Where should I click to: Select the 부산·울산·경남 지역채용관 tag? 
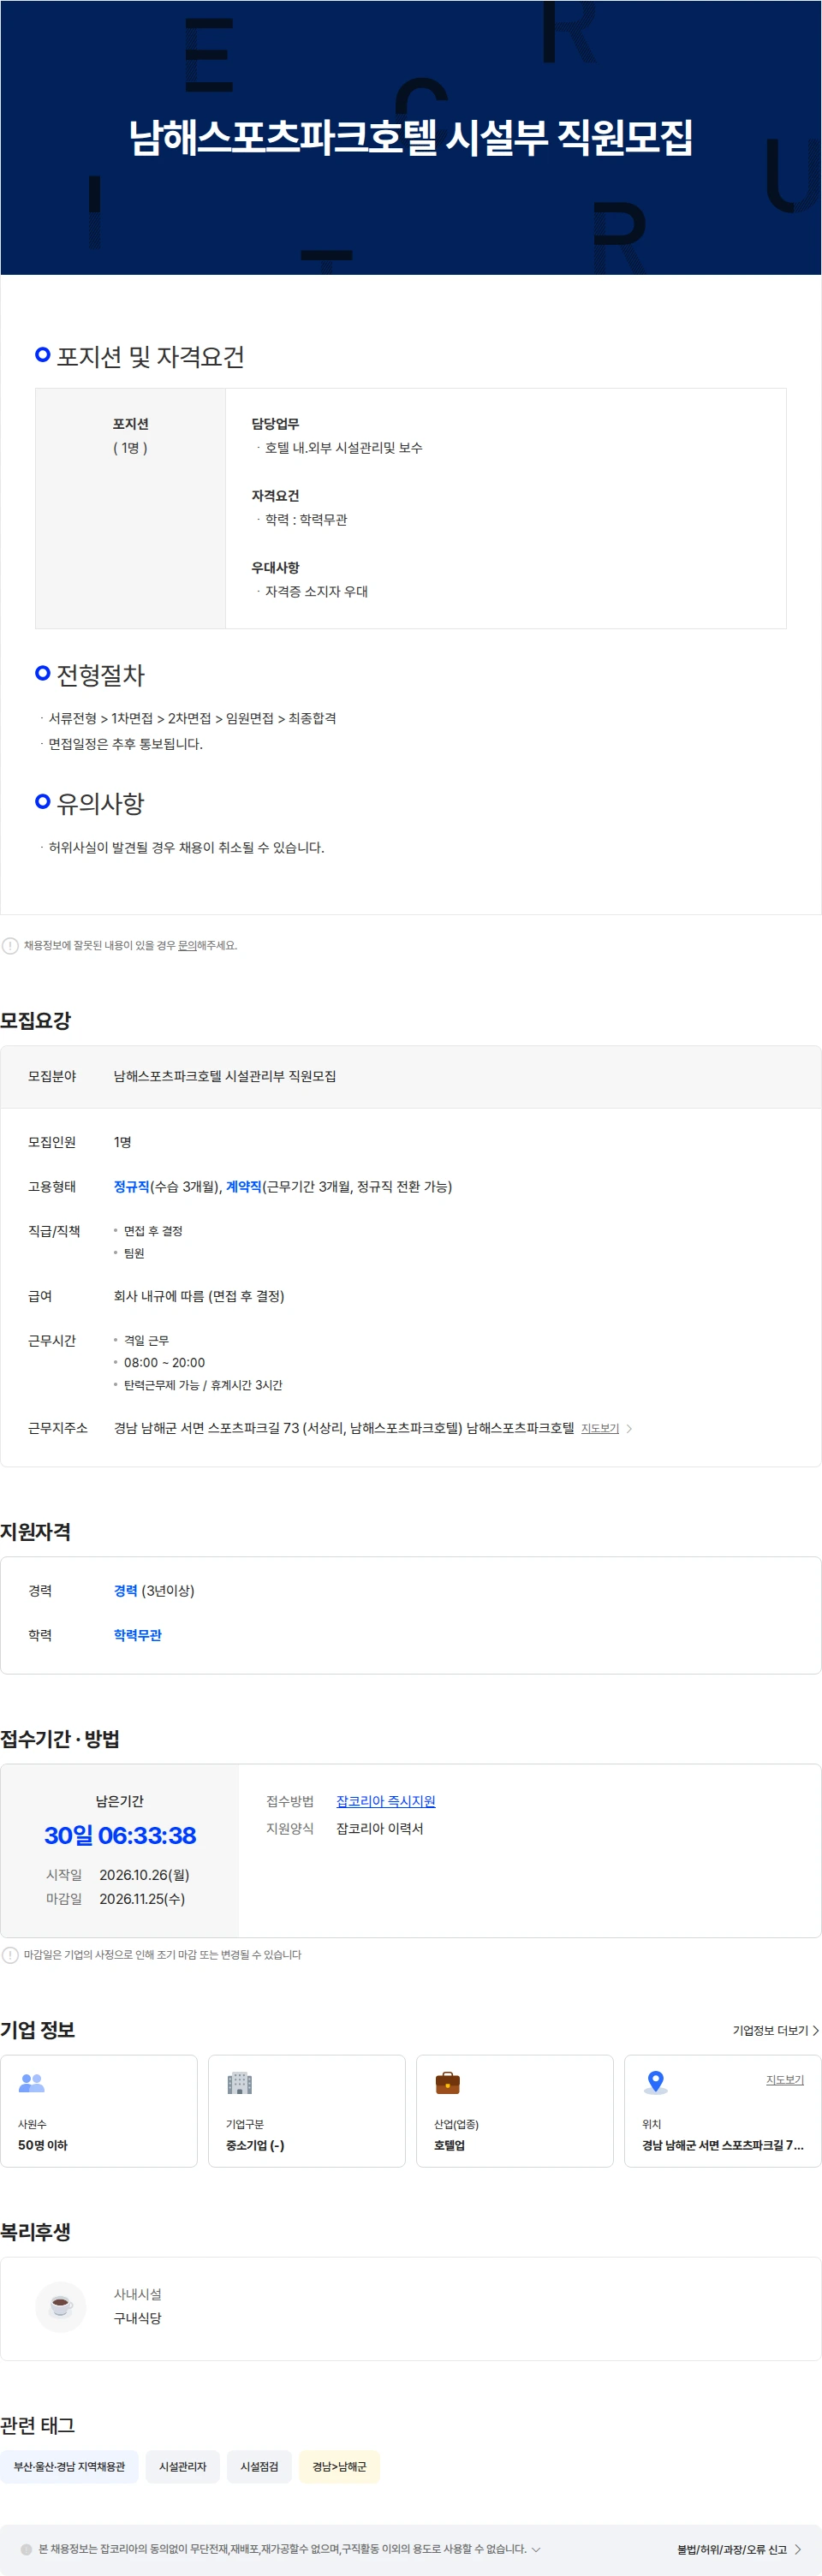click(x=69, y=2467)
